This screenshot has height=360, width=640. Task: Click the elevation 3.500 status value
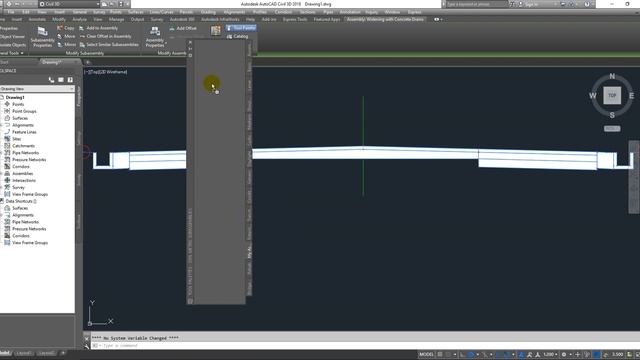617,354
